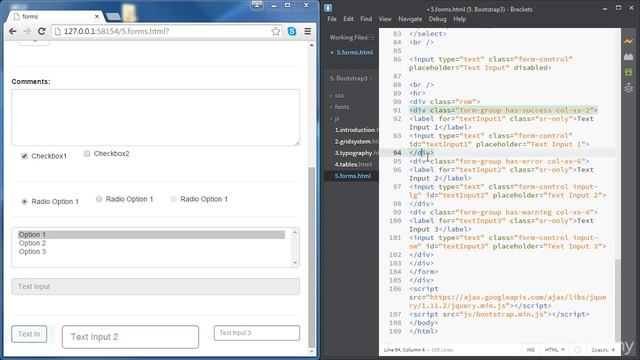Click the Comments textarea
This screenshot has width=640, height=360.
[x=156, y=118]
